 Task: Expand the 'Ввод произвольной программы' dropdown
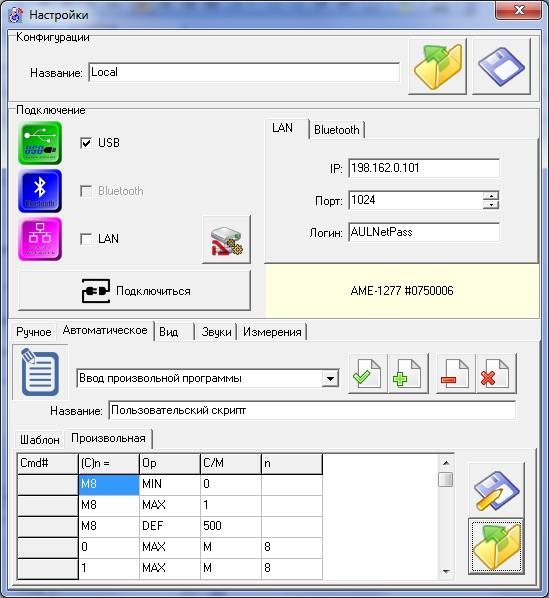(x=330, y=379)
